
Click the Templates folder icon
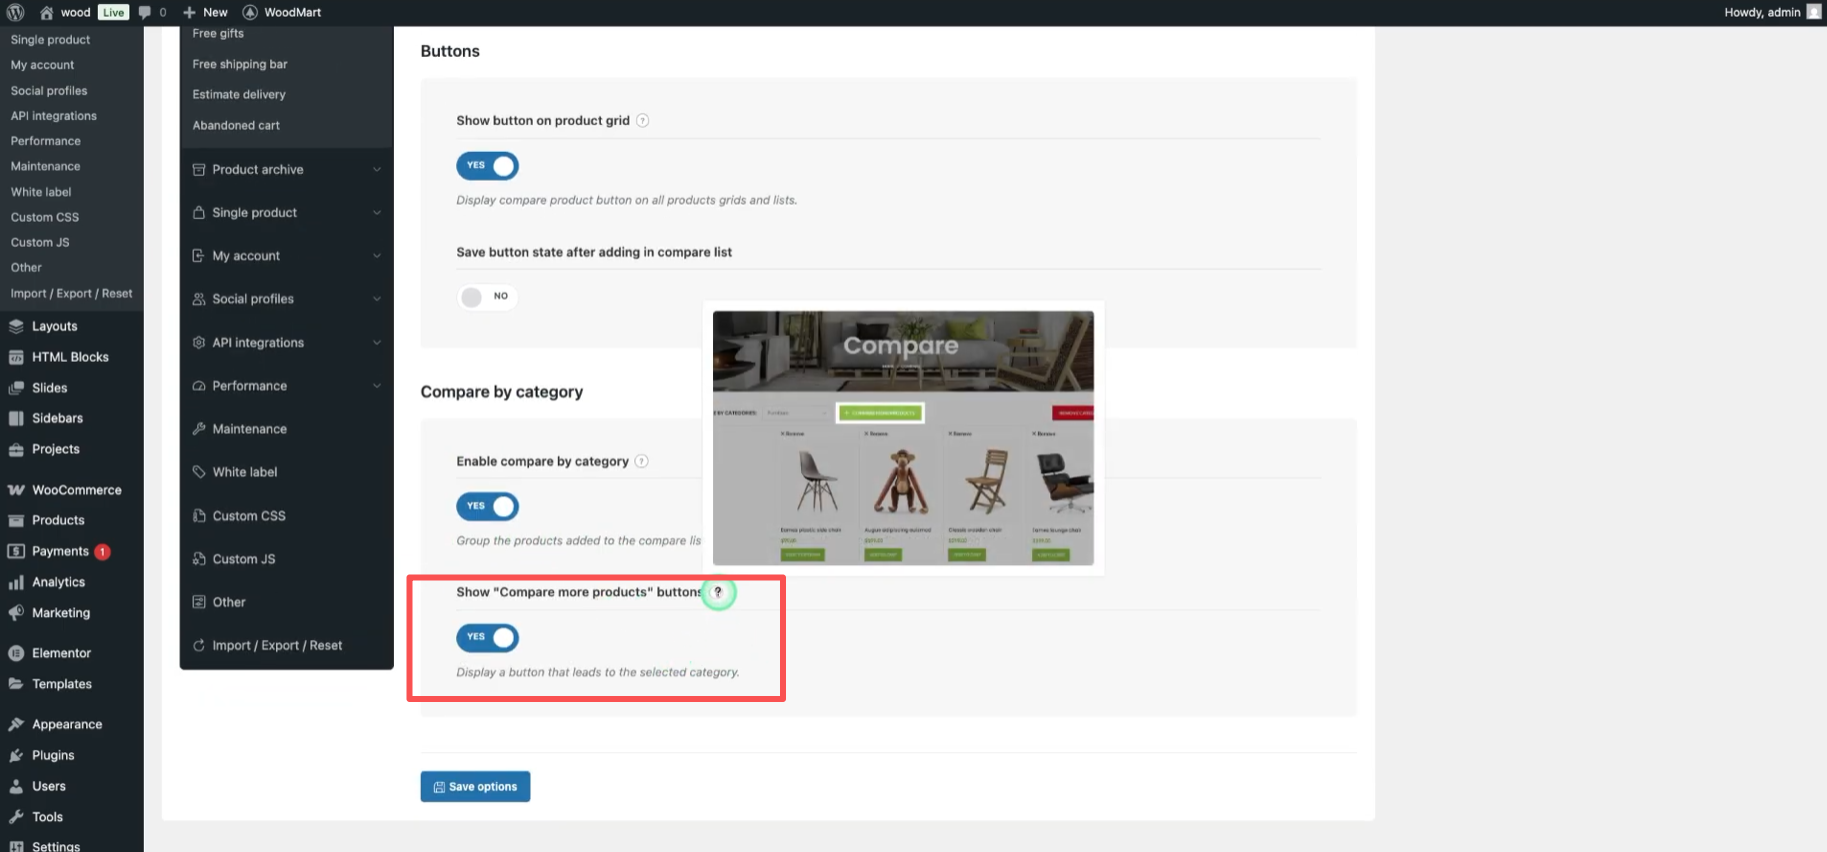coord(16,684)
